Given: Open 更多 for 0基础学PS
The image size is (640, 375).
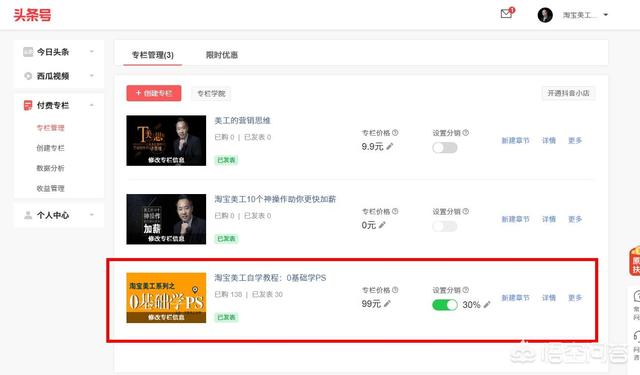Looking at the screenshot, I should tap(575, 298).
